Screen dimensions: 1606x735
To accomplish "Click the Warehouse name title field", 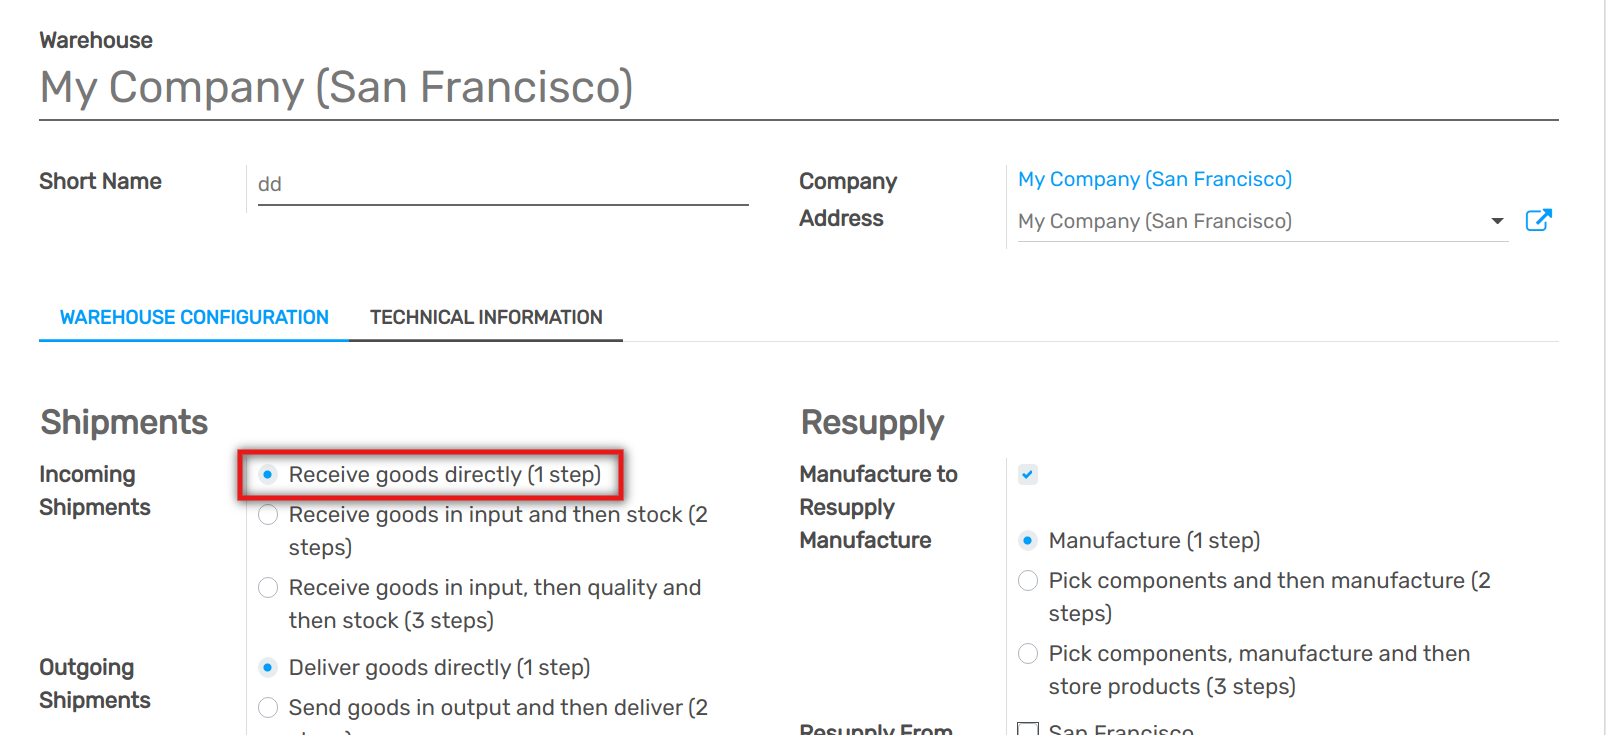I will pyautogui.click(x=336, y=87).
